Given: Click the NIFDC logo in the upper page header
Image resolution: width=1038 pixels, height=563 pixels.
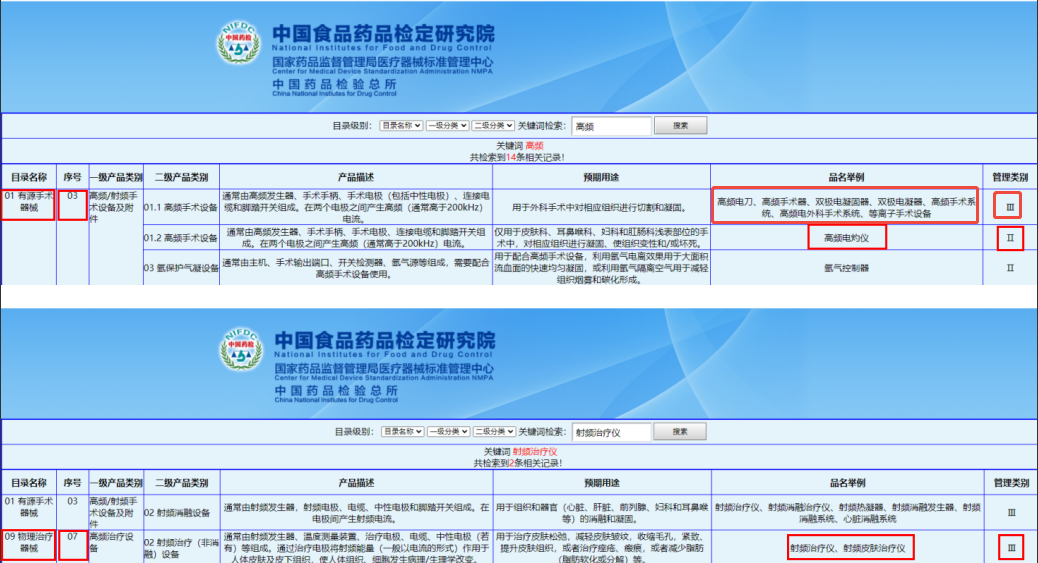Looking at the screenshot, I should coord(239,45).
